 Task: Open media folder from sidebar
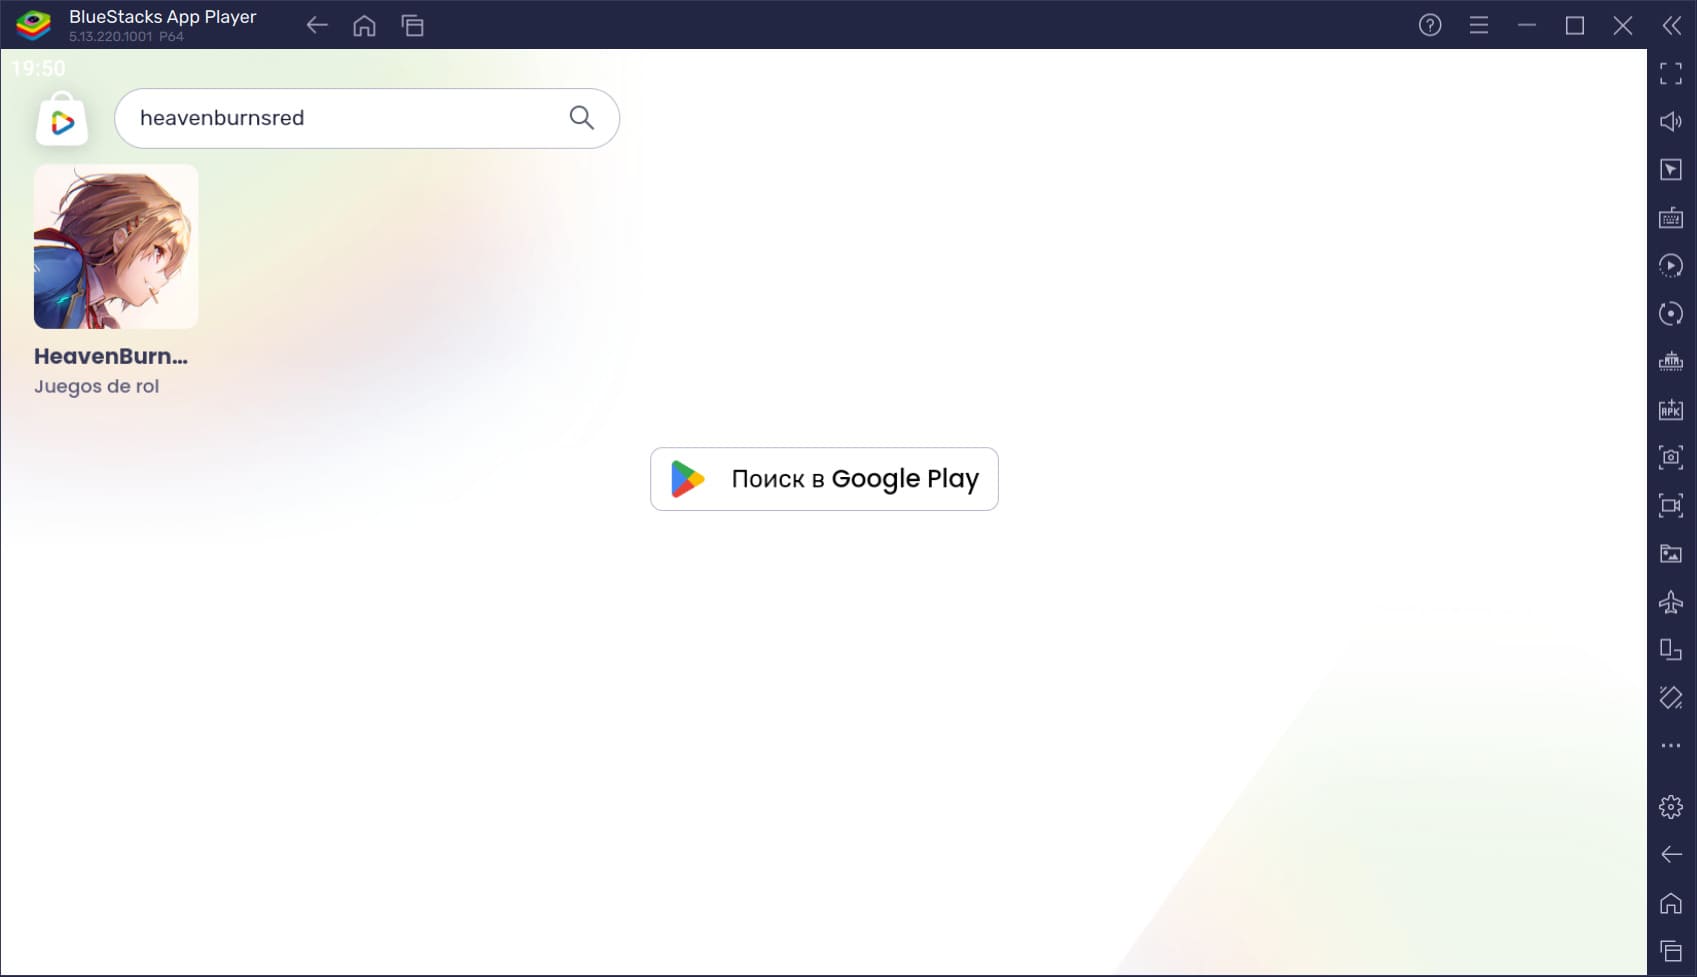coord(1671,553)
